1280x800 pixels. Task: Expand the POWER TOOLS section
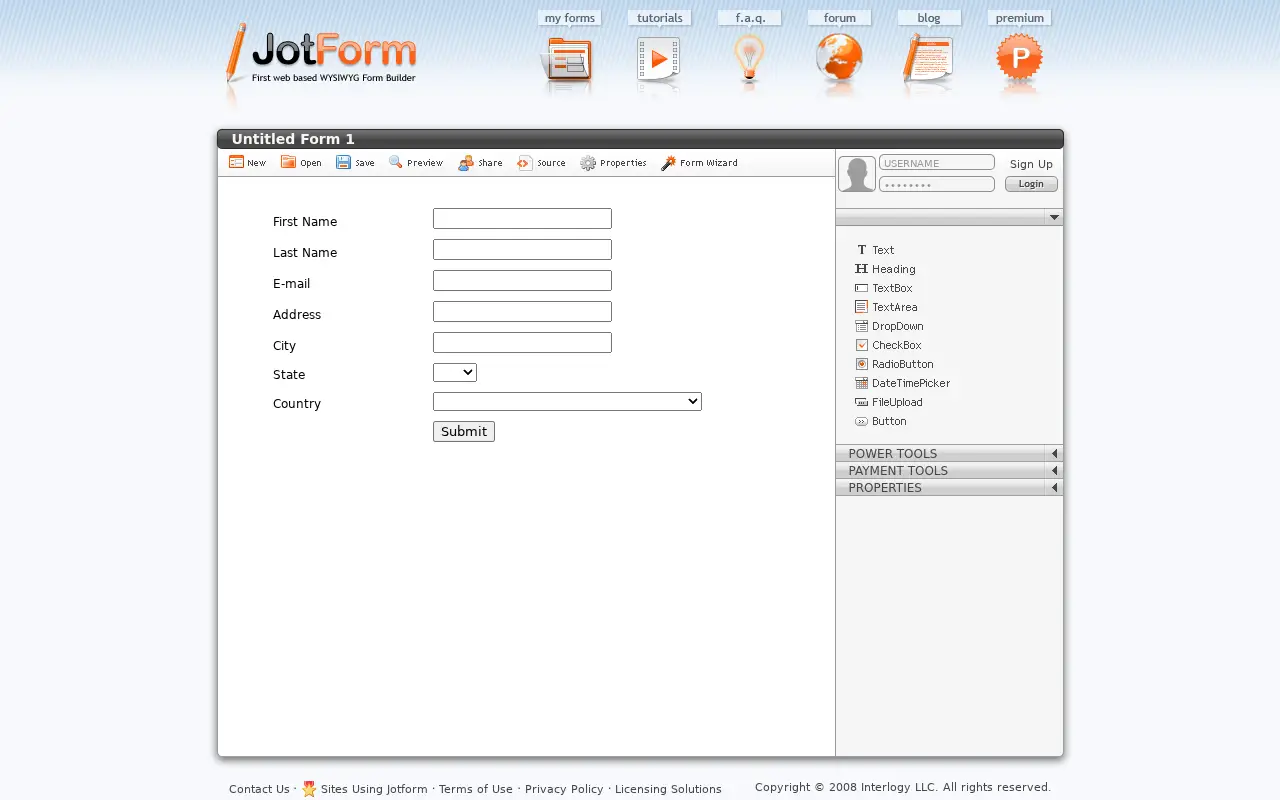tap(949, 454)
